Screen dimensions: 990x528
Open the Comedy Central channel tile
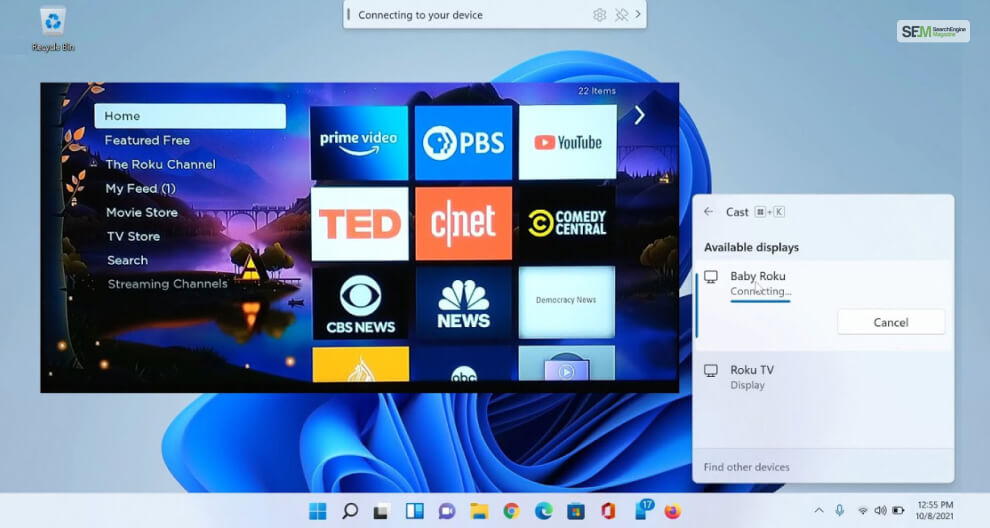[567, 223]
